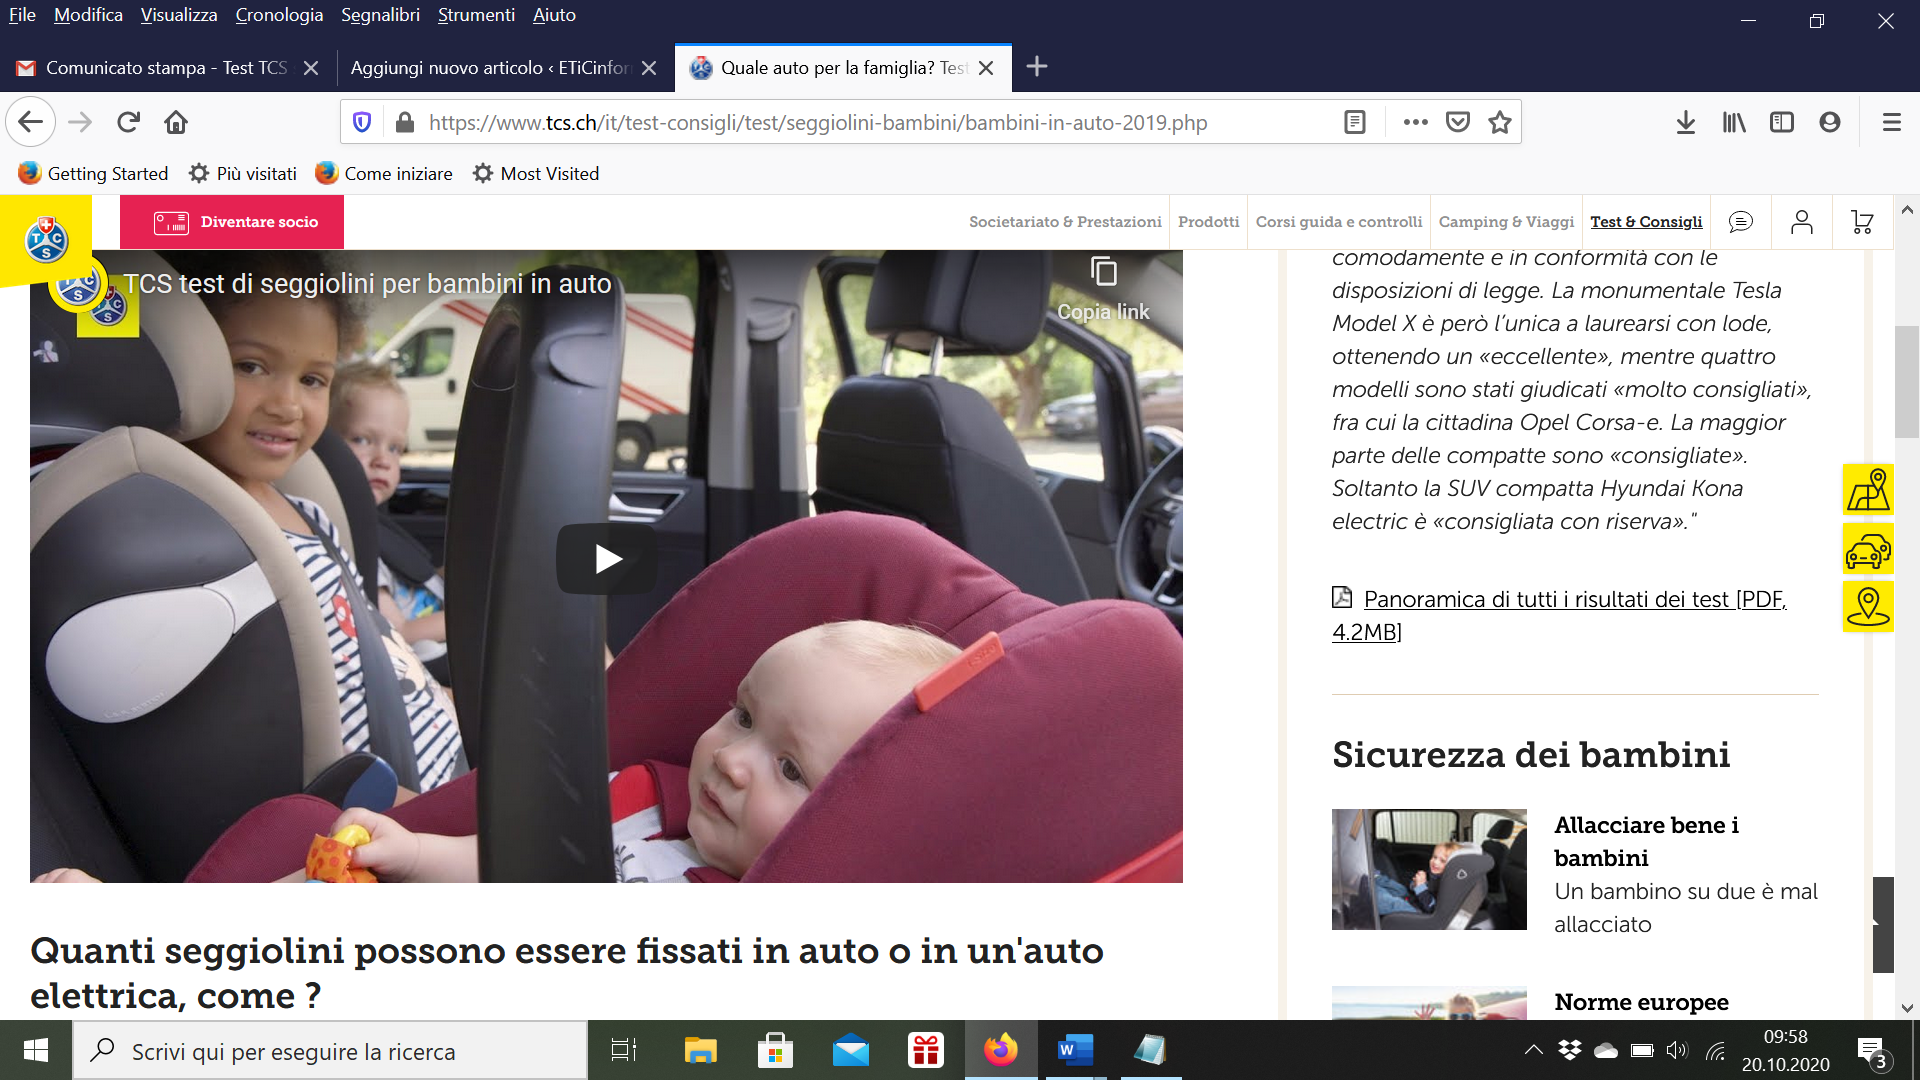Open the Library icon in toolbar

point(1734,122)
